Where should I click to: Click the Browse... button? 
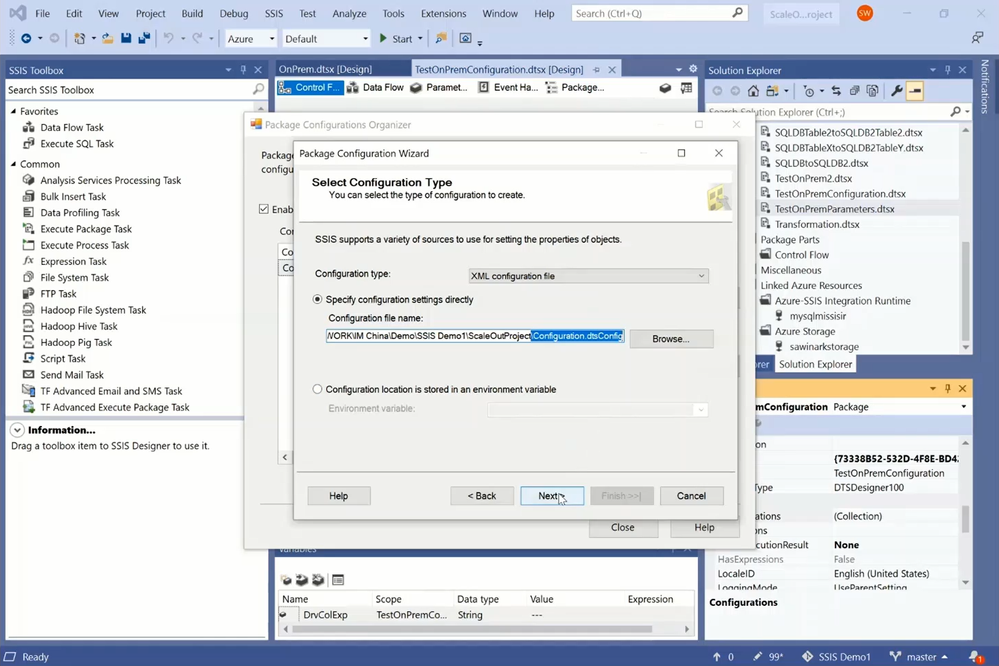click(671, 339)
